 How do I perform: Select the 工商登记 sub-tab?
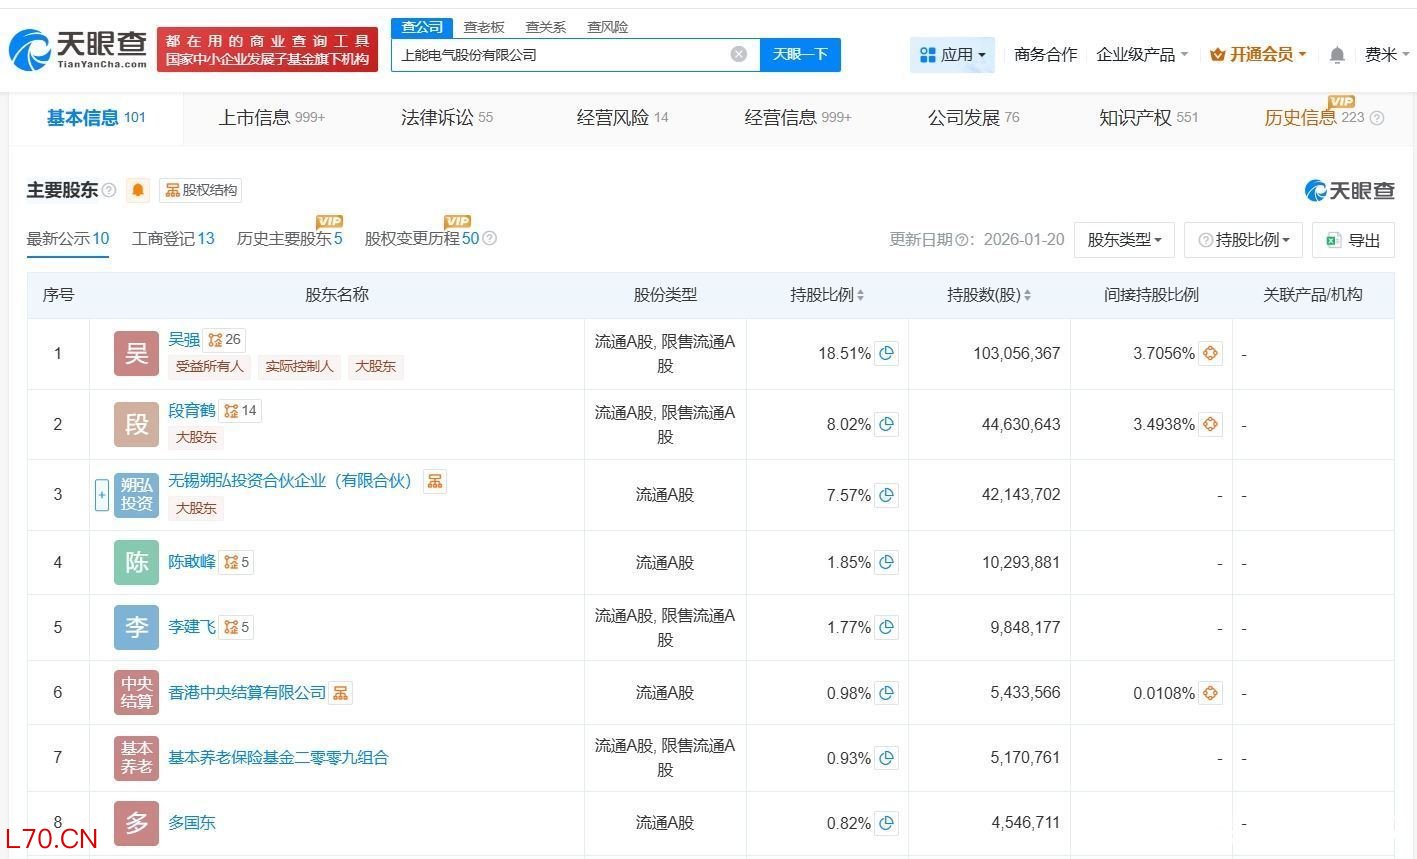pos(173,239)
